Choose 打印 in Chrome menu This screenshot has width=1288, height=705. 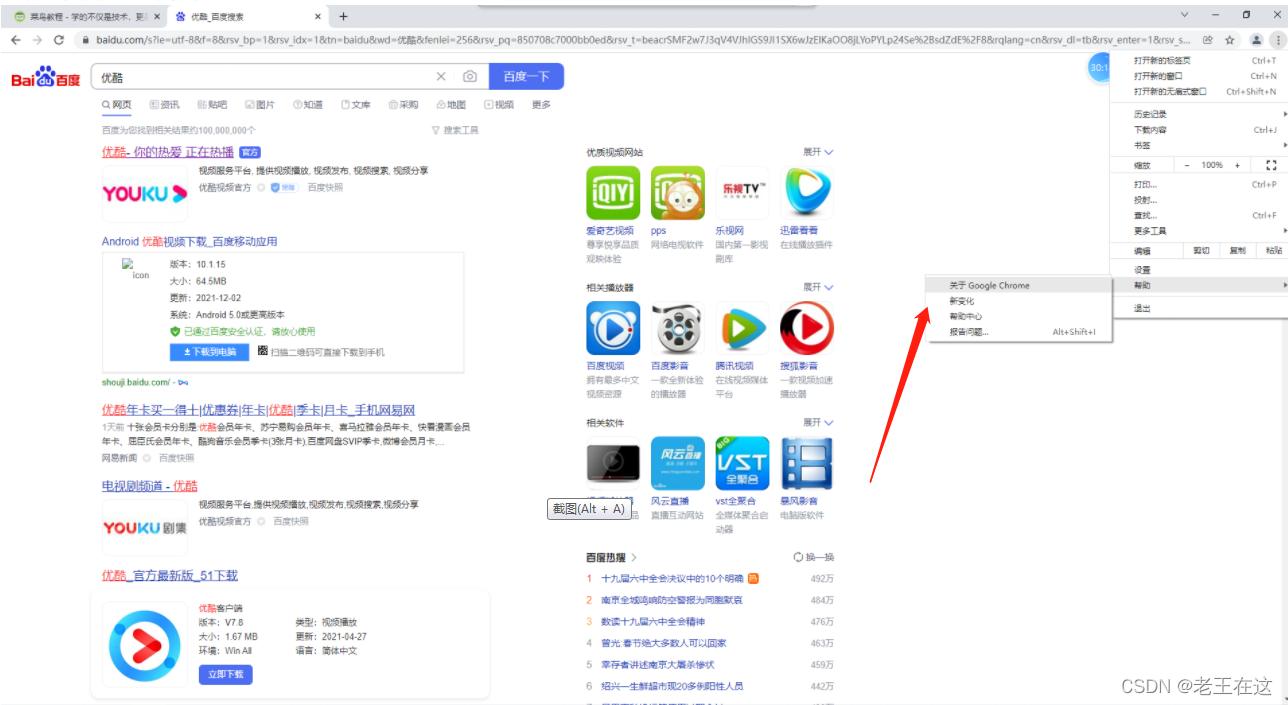(1199, 184)
